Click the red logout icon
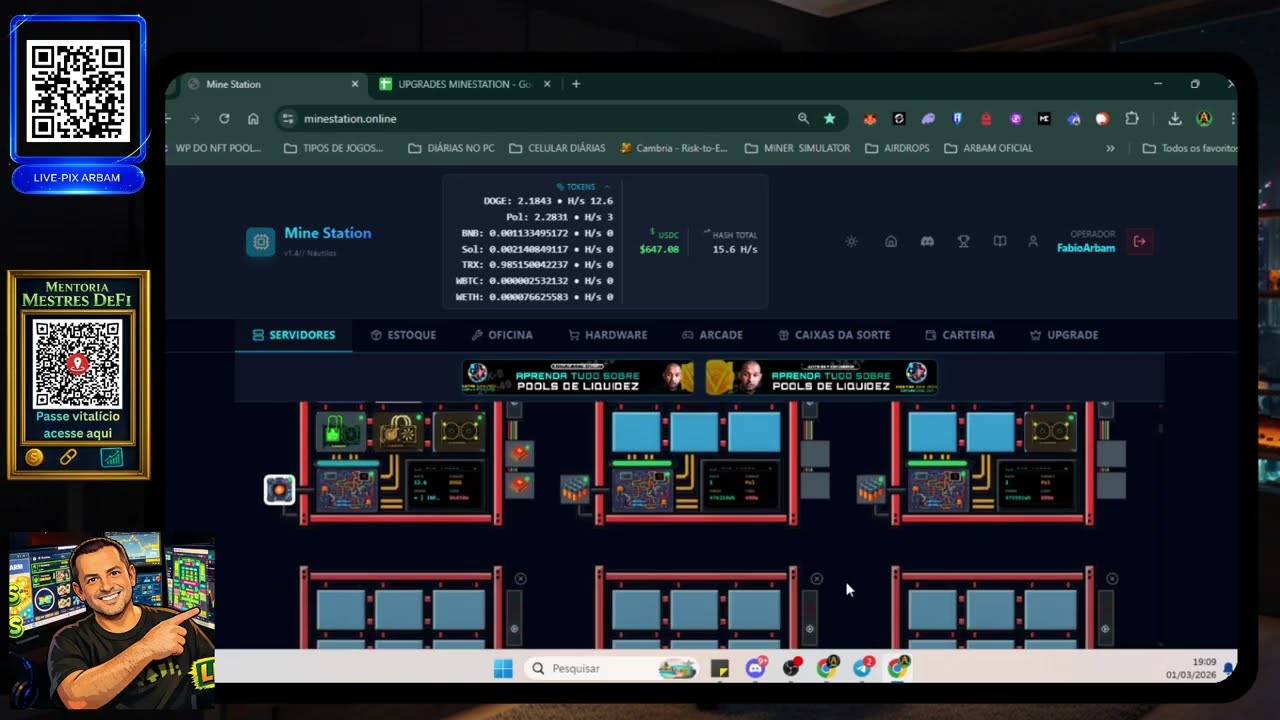This screenshot has width=1280, height=720. [1139, 241]
